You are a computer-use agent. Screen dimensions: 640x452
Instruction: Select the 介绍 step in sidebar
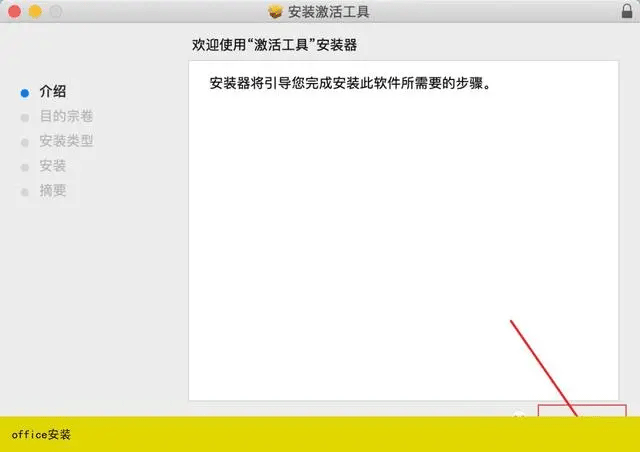[x=53, y=92]
